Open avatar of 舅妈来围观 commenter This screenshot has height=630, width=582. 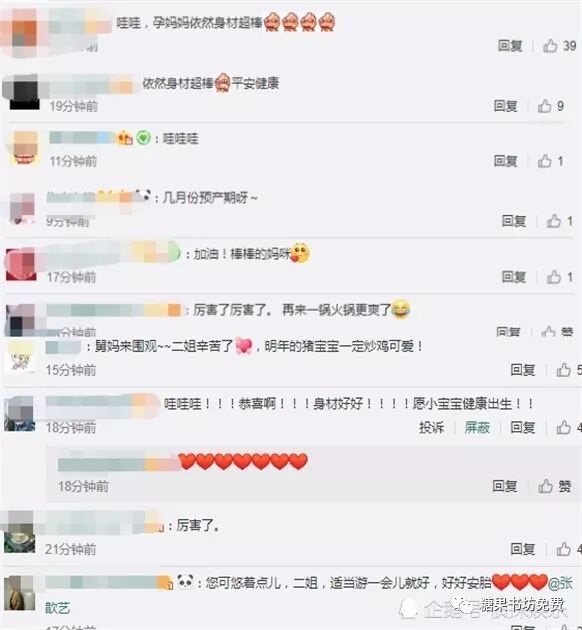19,358
